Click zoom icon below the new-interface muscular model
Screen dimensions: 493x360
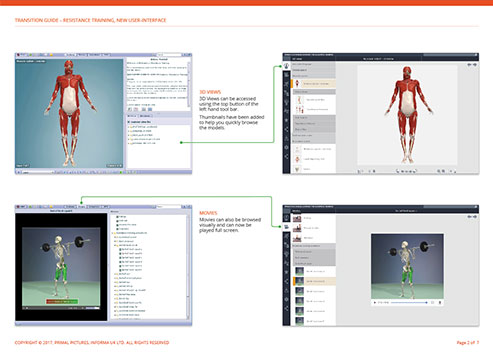pos(439,171)
